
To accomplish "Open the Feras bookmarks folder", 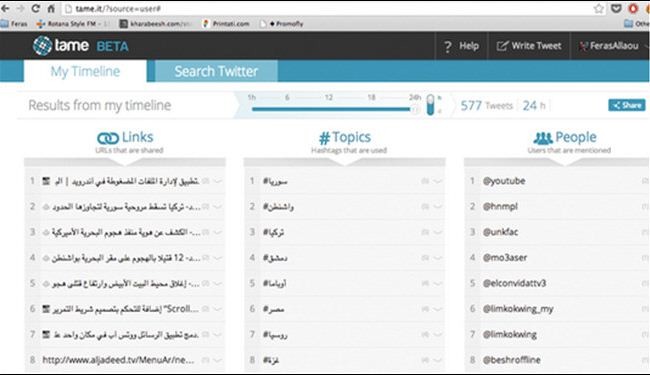I will (x=14, y=24).
